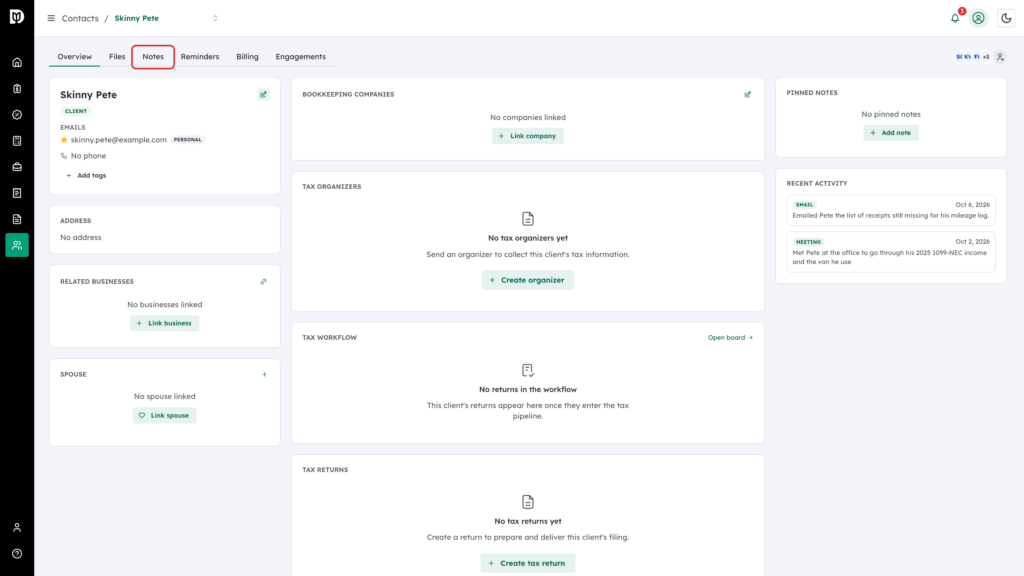
Task: Click the Create tax return button
Action: [528, 563]
